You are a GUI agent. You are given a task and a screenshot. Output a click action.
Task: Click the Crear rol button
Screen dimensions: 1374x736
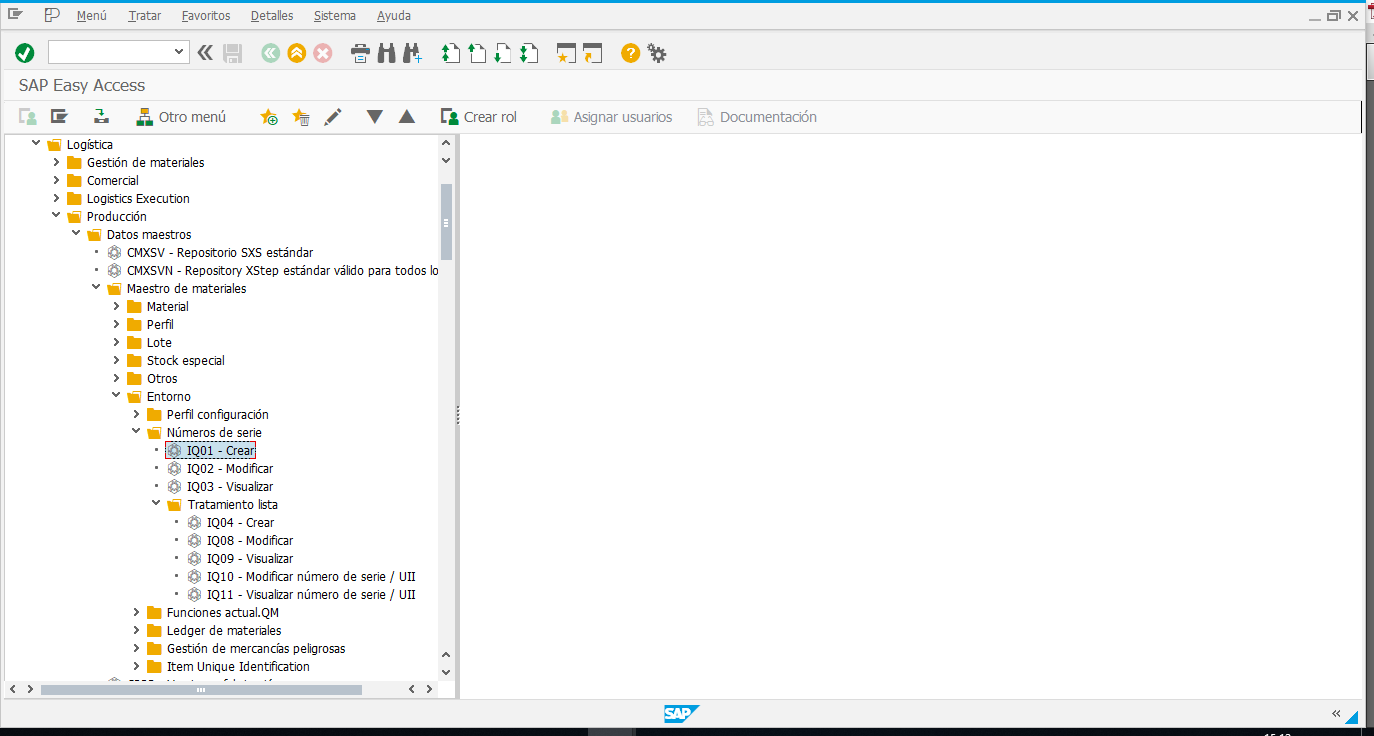point(479,117)
